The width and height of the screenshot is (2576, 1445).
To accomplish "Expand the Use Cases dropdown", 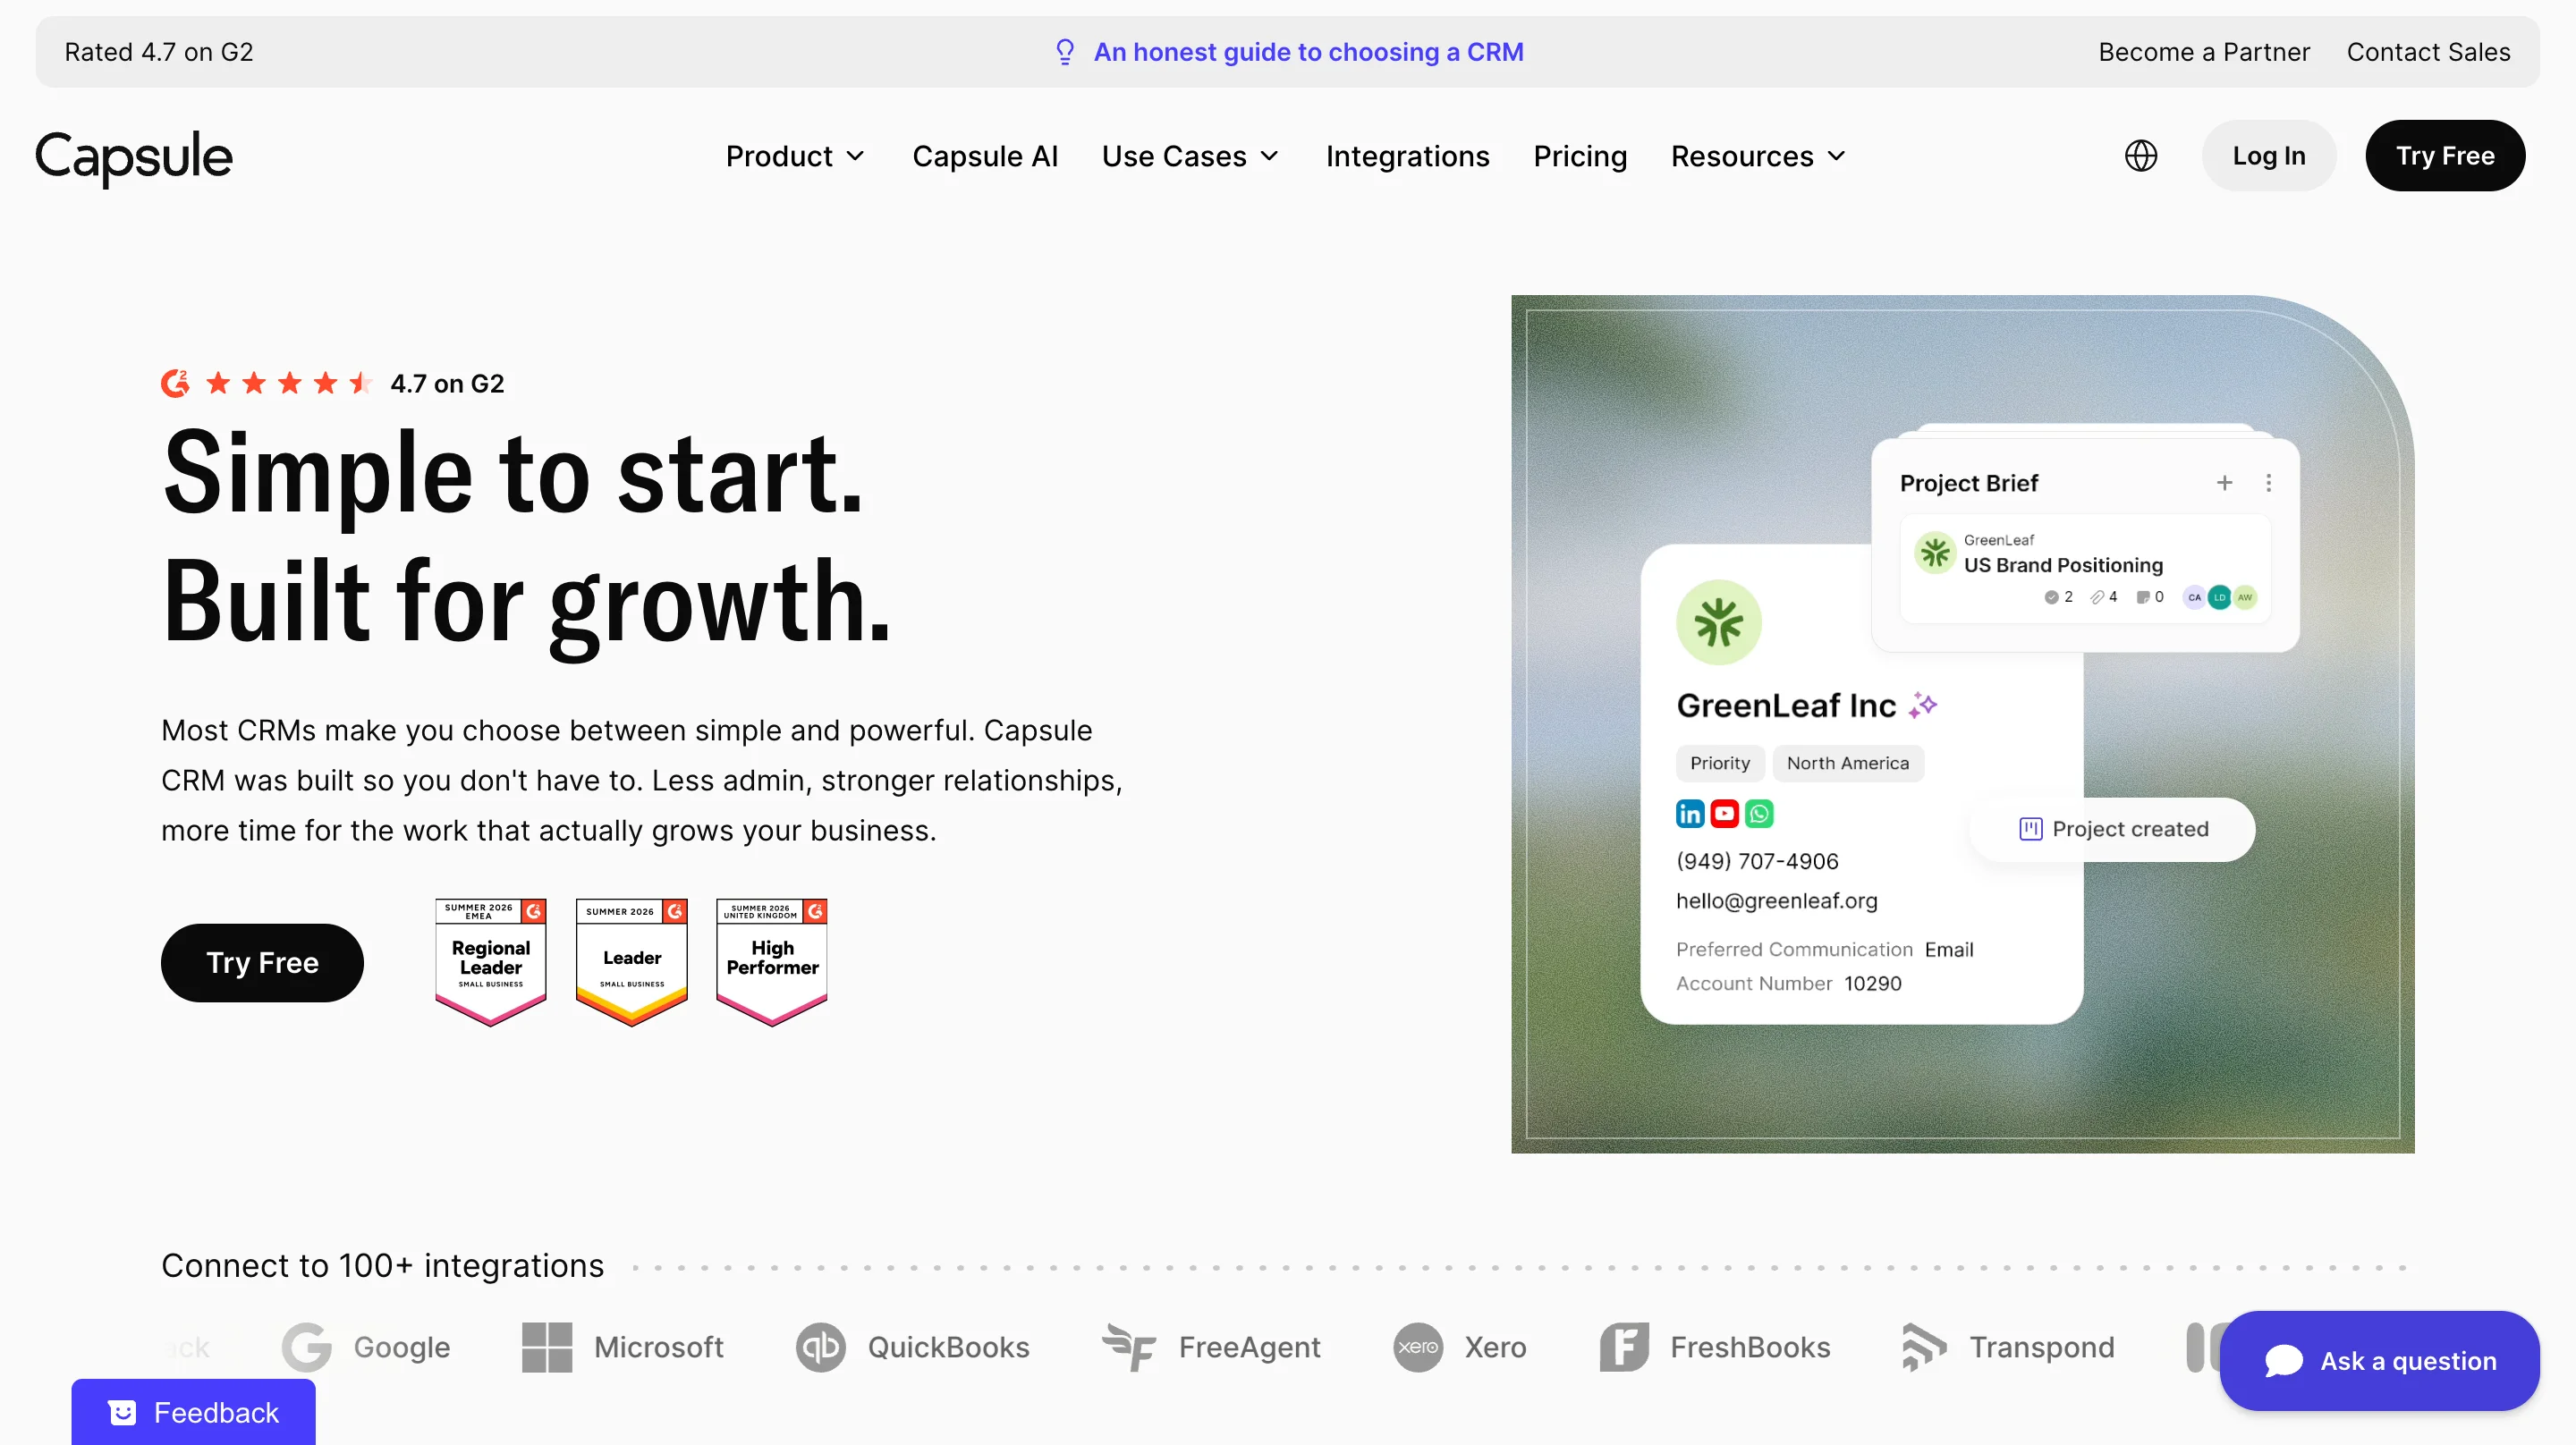I will point(1190,156).
